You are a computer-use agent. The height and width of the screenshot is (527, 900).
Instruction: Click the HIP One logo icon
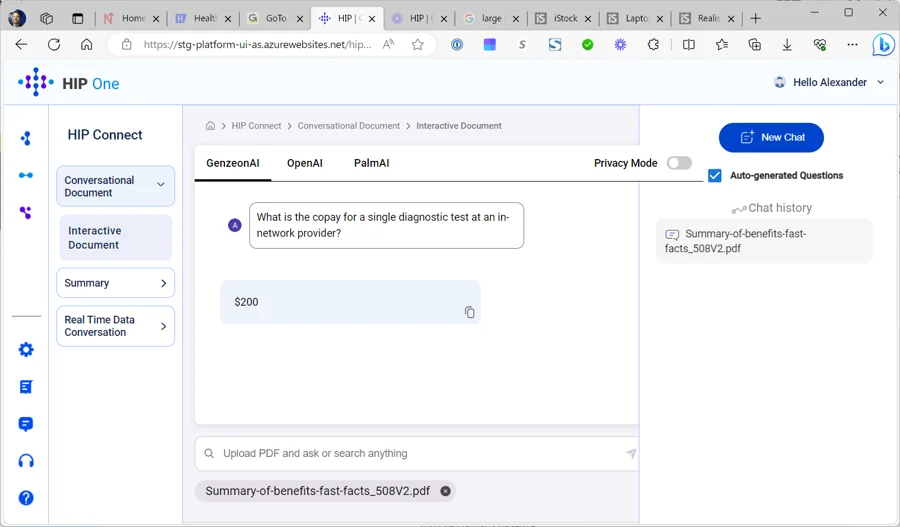coord(36,82)
